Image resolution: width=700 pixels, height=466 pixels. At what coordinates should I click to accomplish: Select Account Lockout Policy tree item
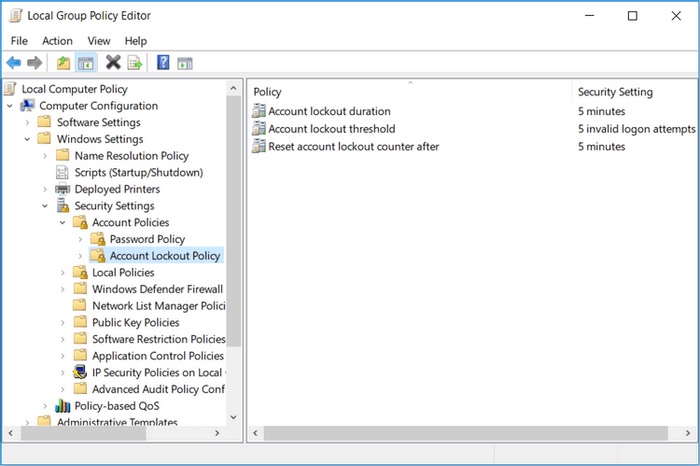tap(156, 256)
